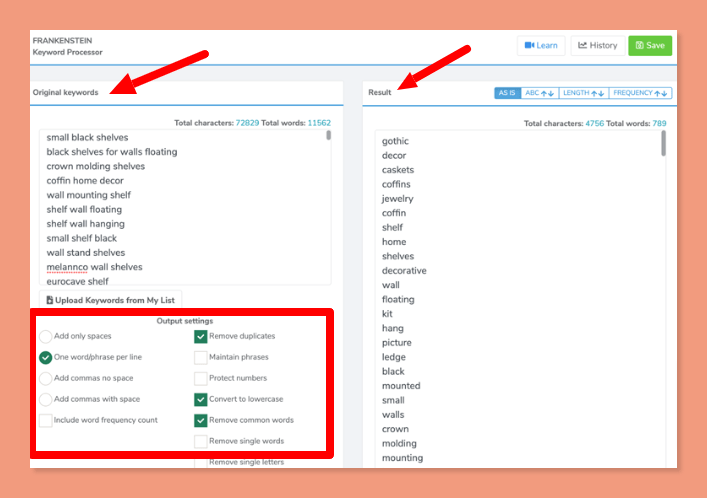Click 'small black shelves' keyword line
This screenshot has width=707, height=498.
coord(87,138)
